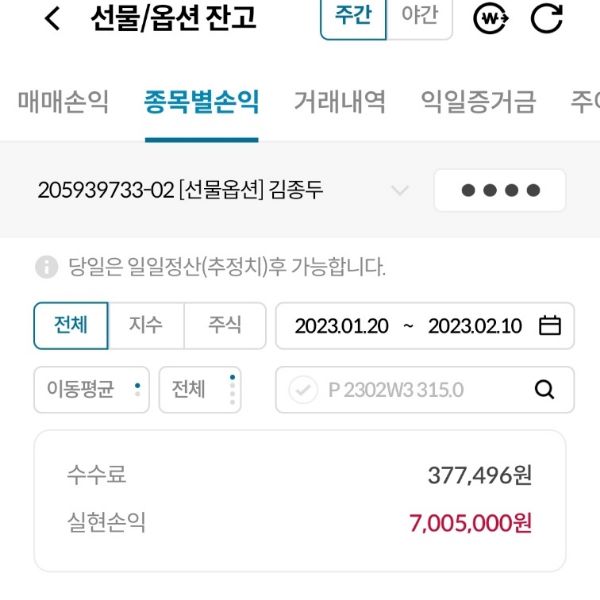The image size is (600, 600).
Task: Open the won currency conversion icon
Action: tap(490, 18)
